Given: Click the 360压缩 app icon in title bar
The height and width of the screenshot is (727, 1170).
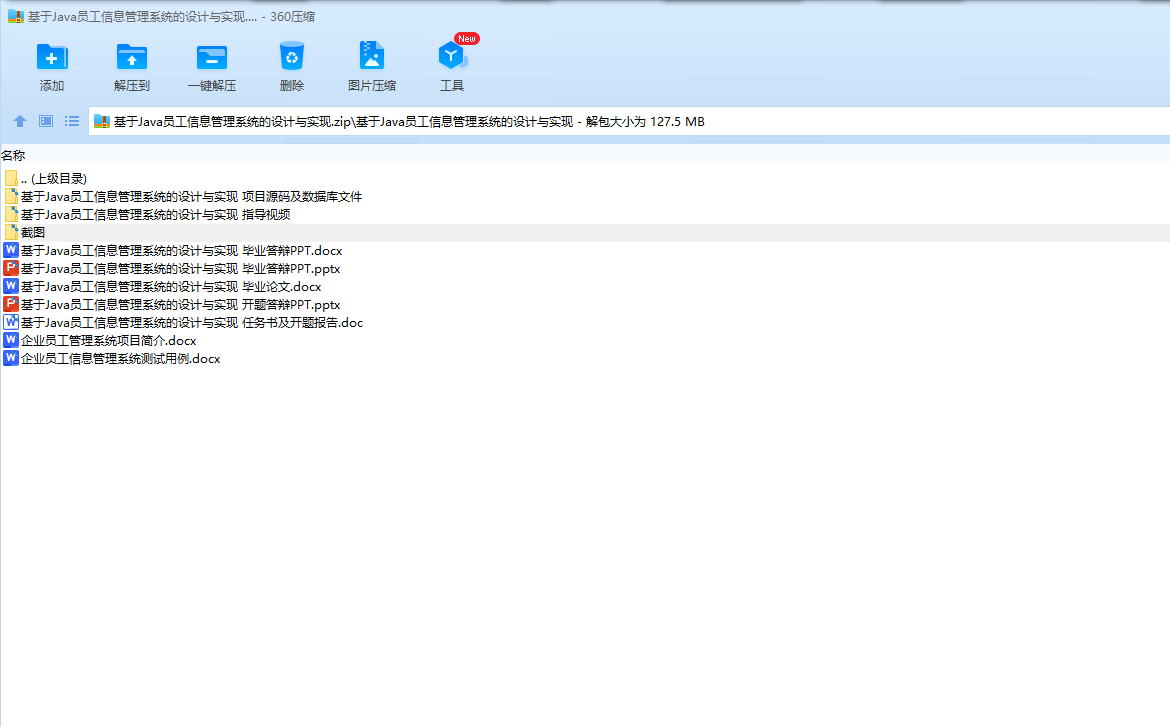Looking at the screenshot, I should [16, 16].
